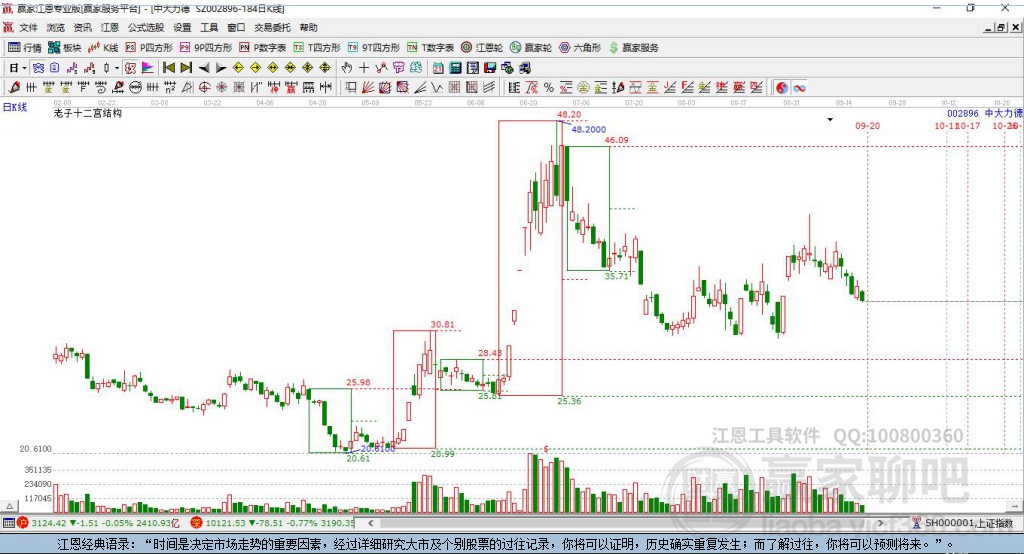Open the 窗口 menu
1024x554 pixels.
click(x=236, y=27)
